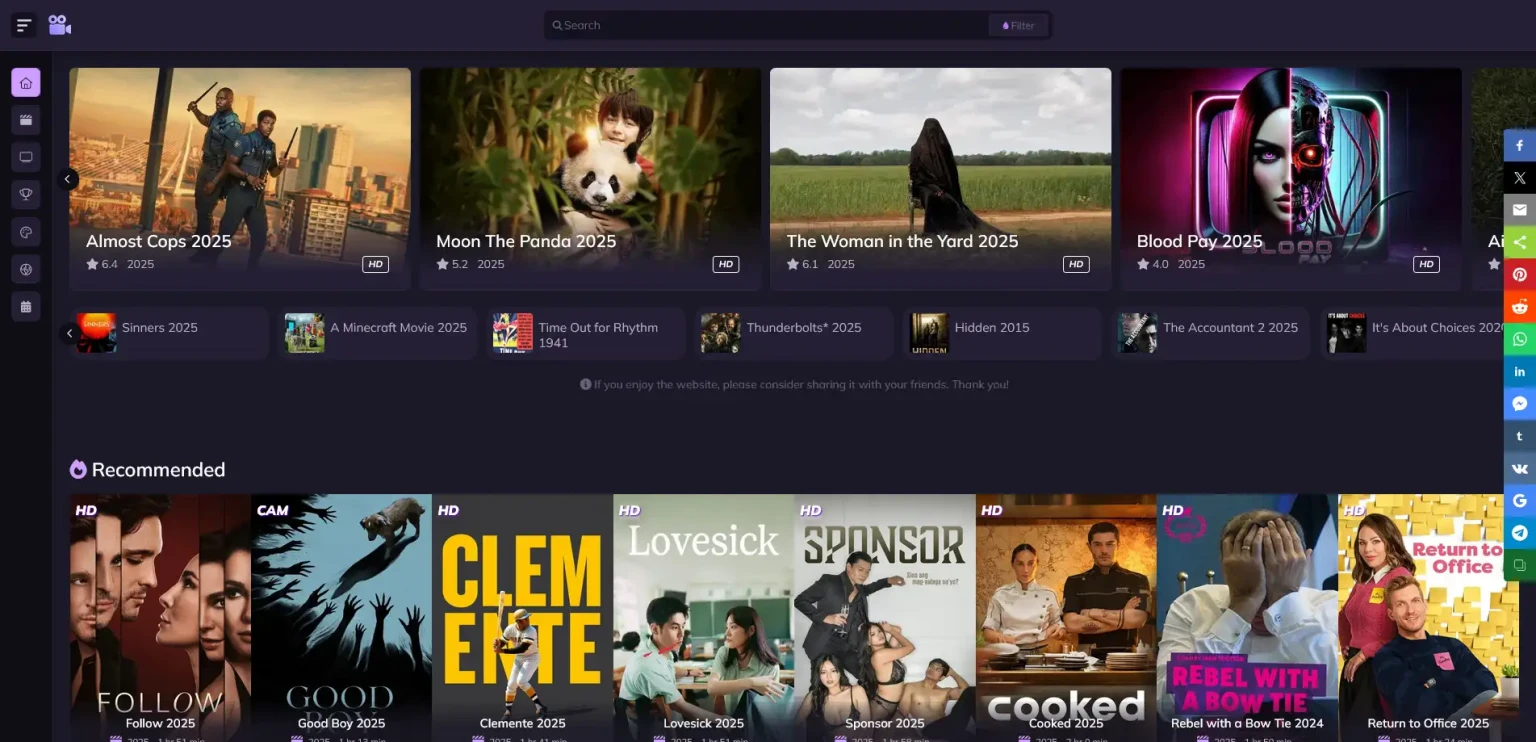Screen dimensions: 1536x742
Task: Click the copy link share icon
Action: tap(1520, 565)
